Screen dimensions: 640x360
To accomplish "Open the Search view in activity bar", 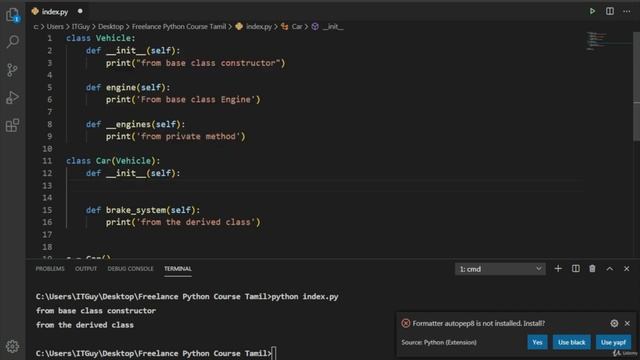I will [13, 42].
